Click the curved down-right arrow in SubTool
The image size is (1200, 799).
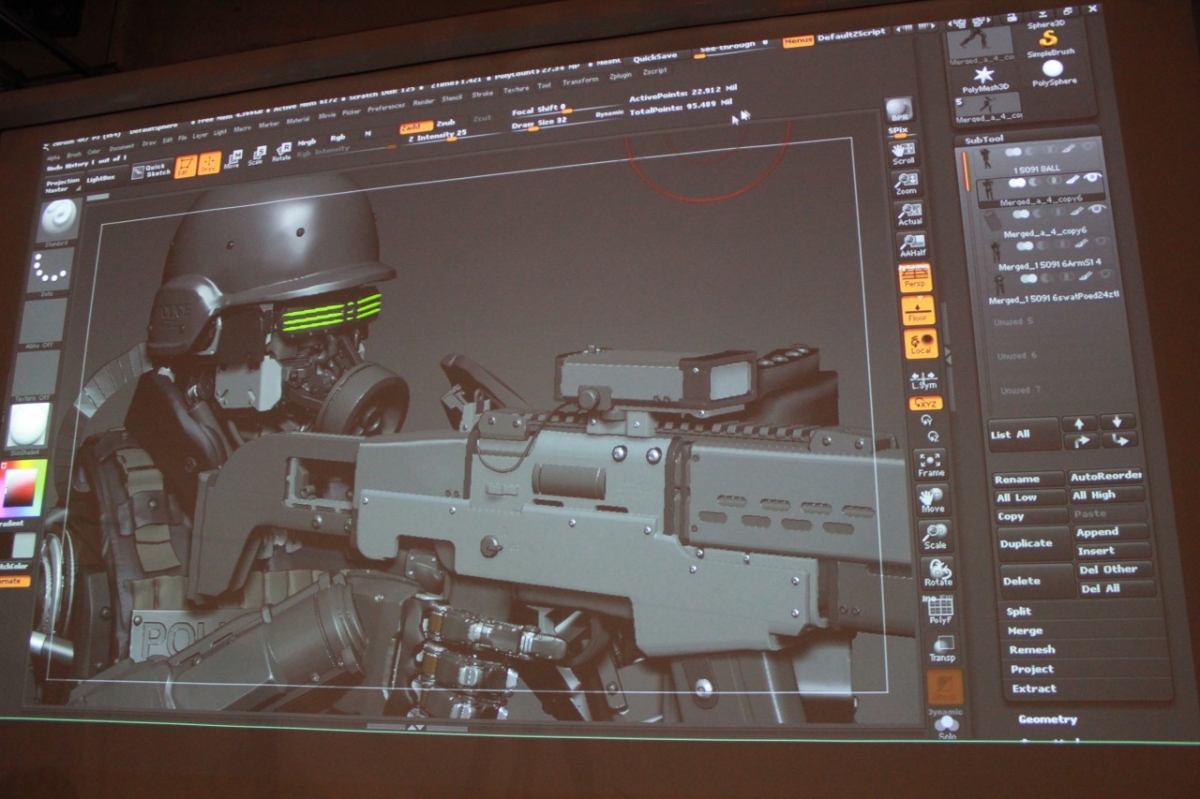(1119, 439)
